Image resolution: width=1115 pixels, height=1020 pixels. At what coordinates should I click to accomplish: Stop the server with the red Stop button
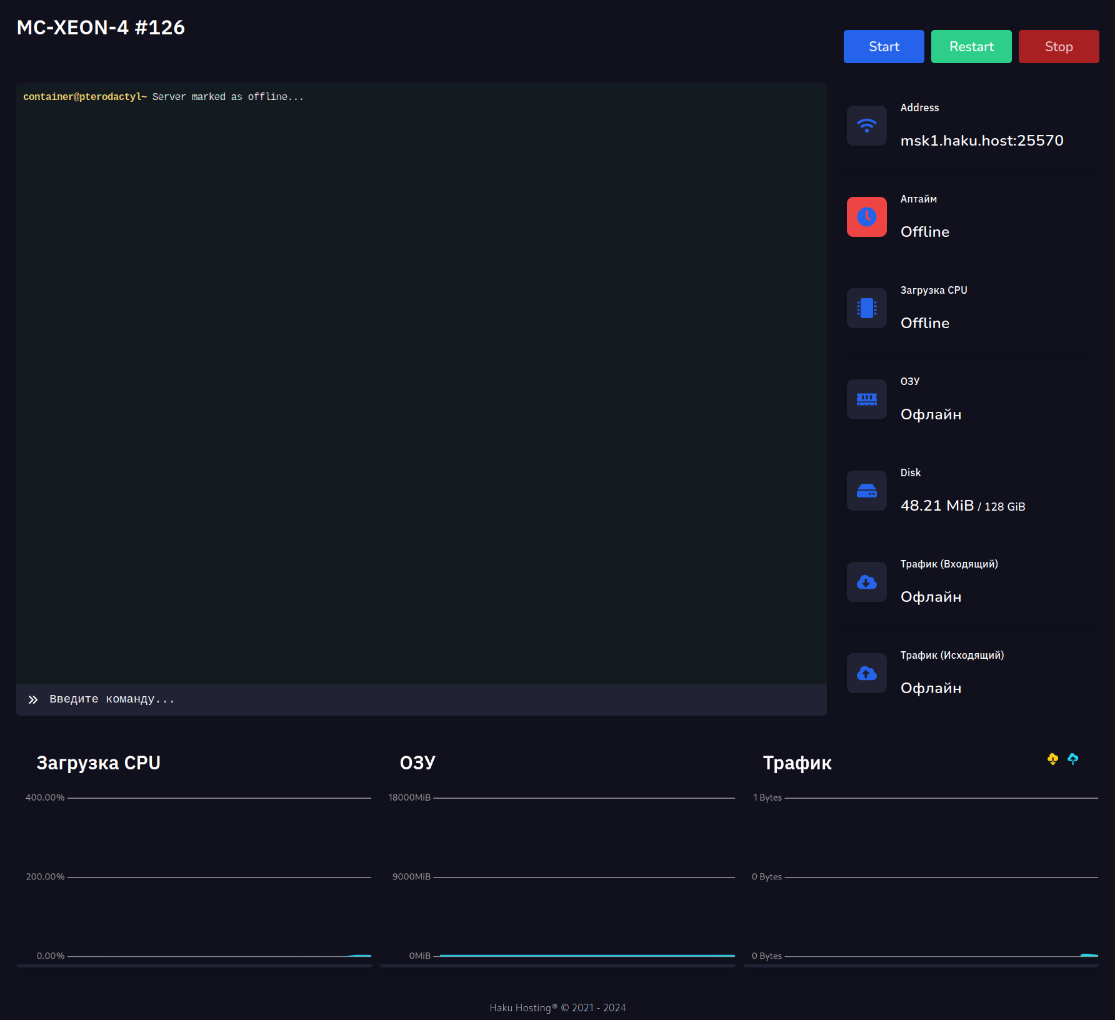point(1058,47)
